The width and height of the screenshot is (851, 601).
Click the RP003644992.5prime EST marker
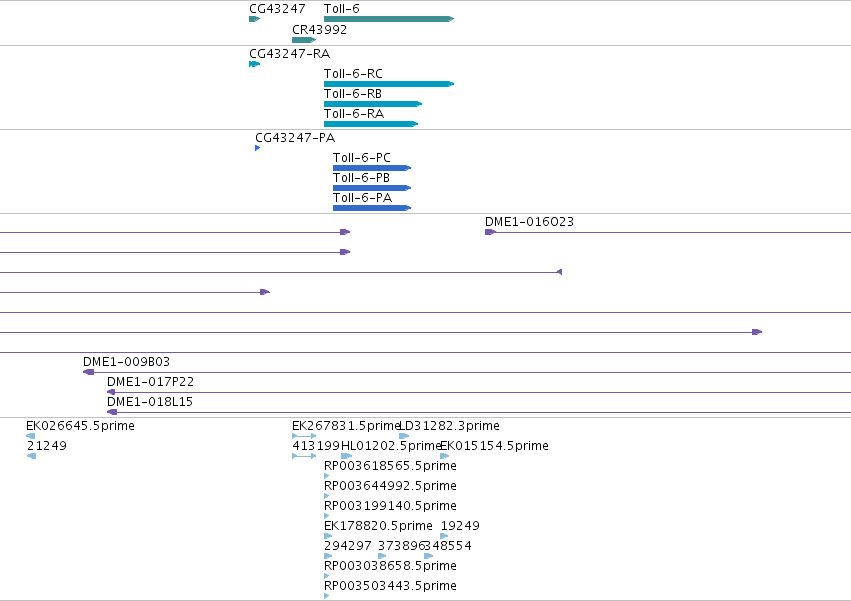click(326, 496)
